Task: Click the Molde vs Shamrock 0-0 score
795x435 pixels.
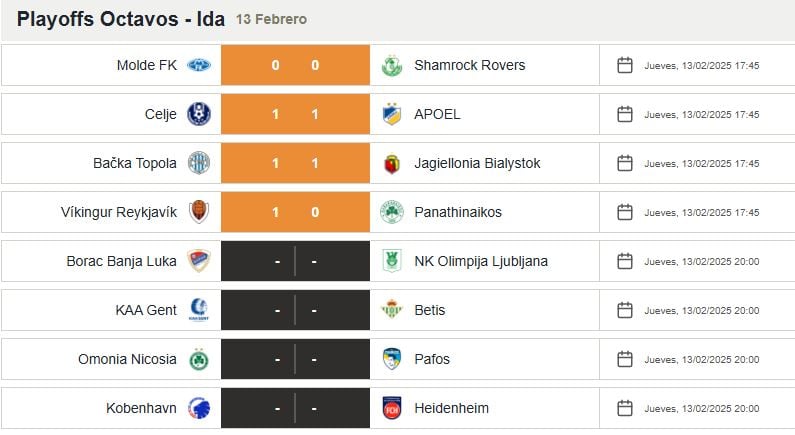Action: pos(295,65)
